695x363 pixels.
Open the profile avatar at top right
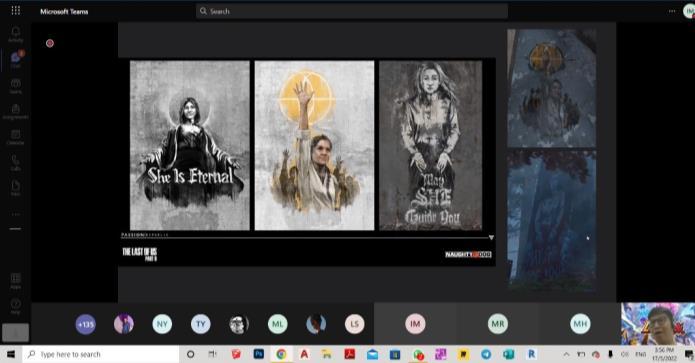pos(689,11)
